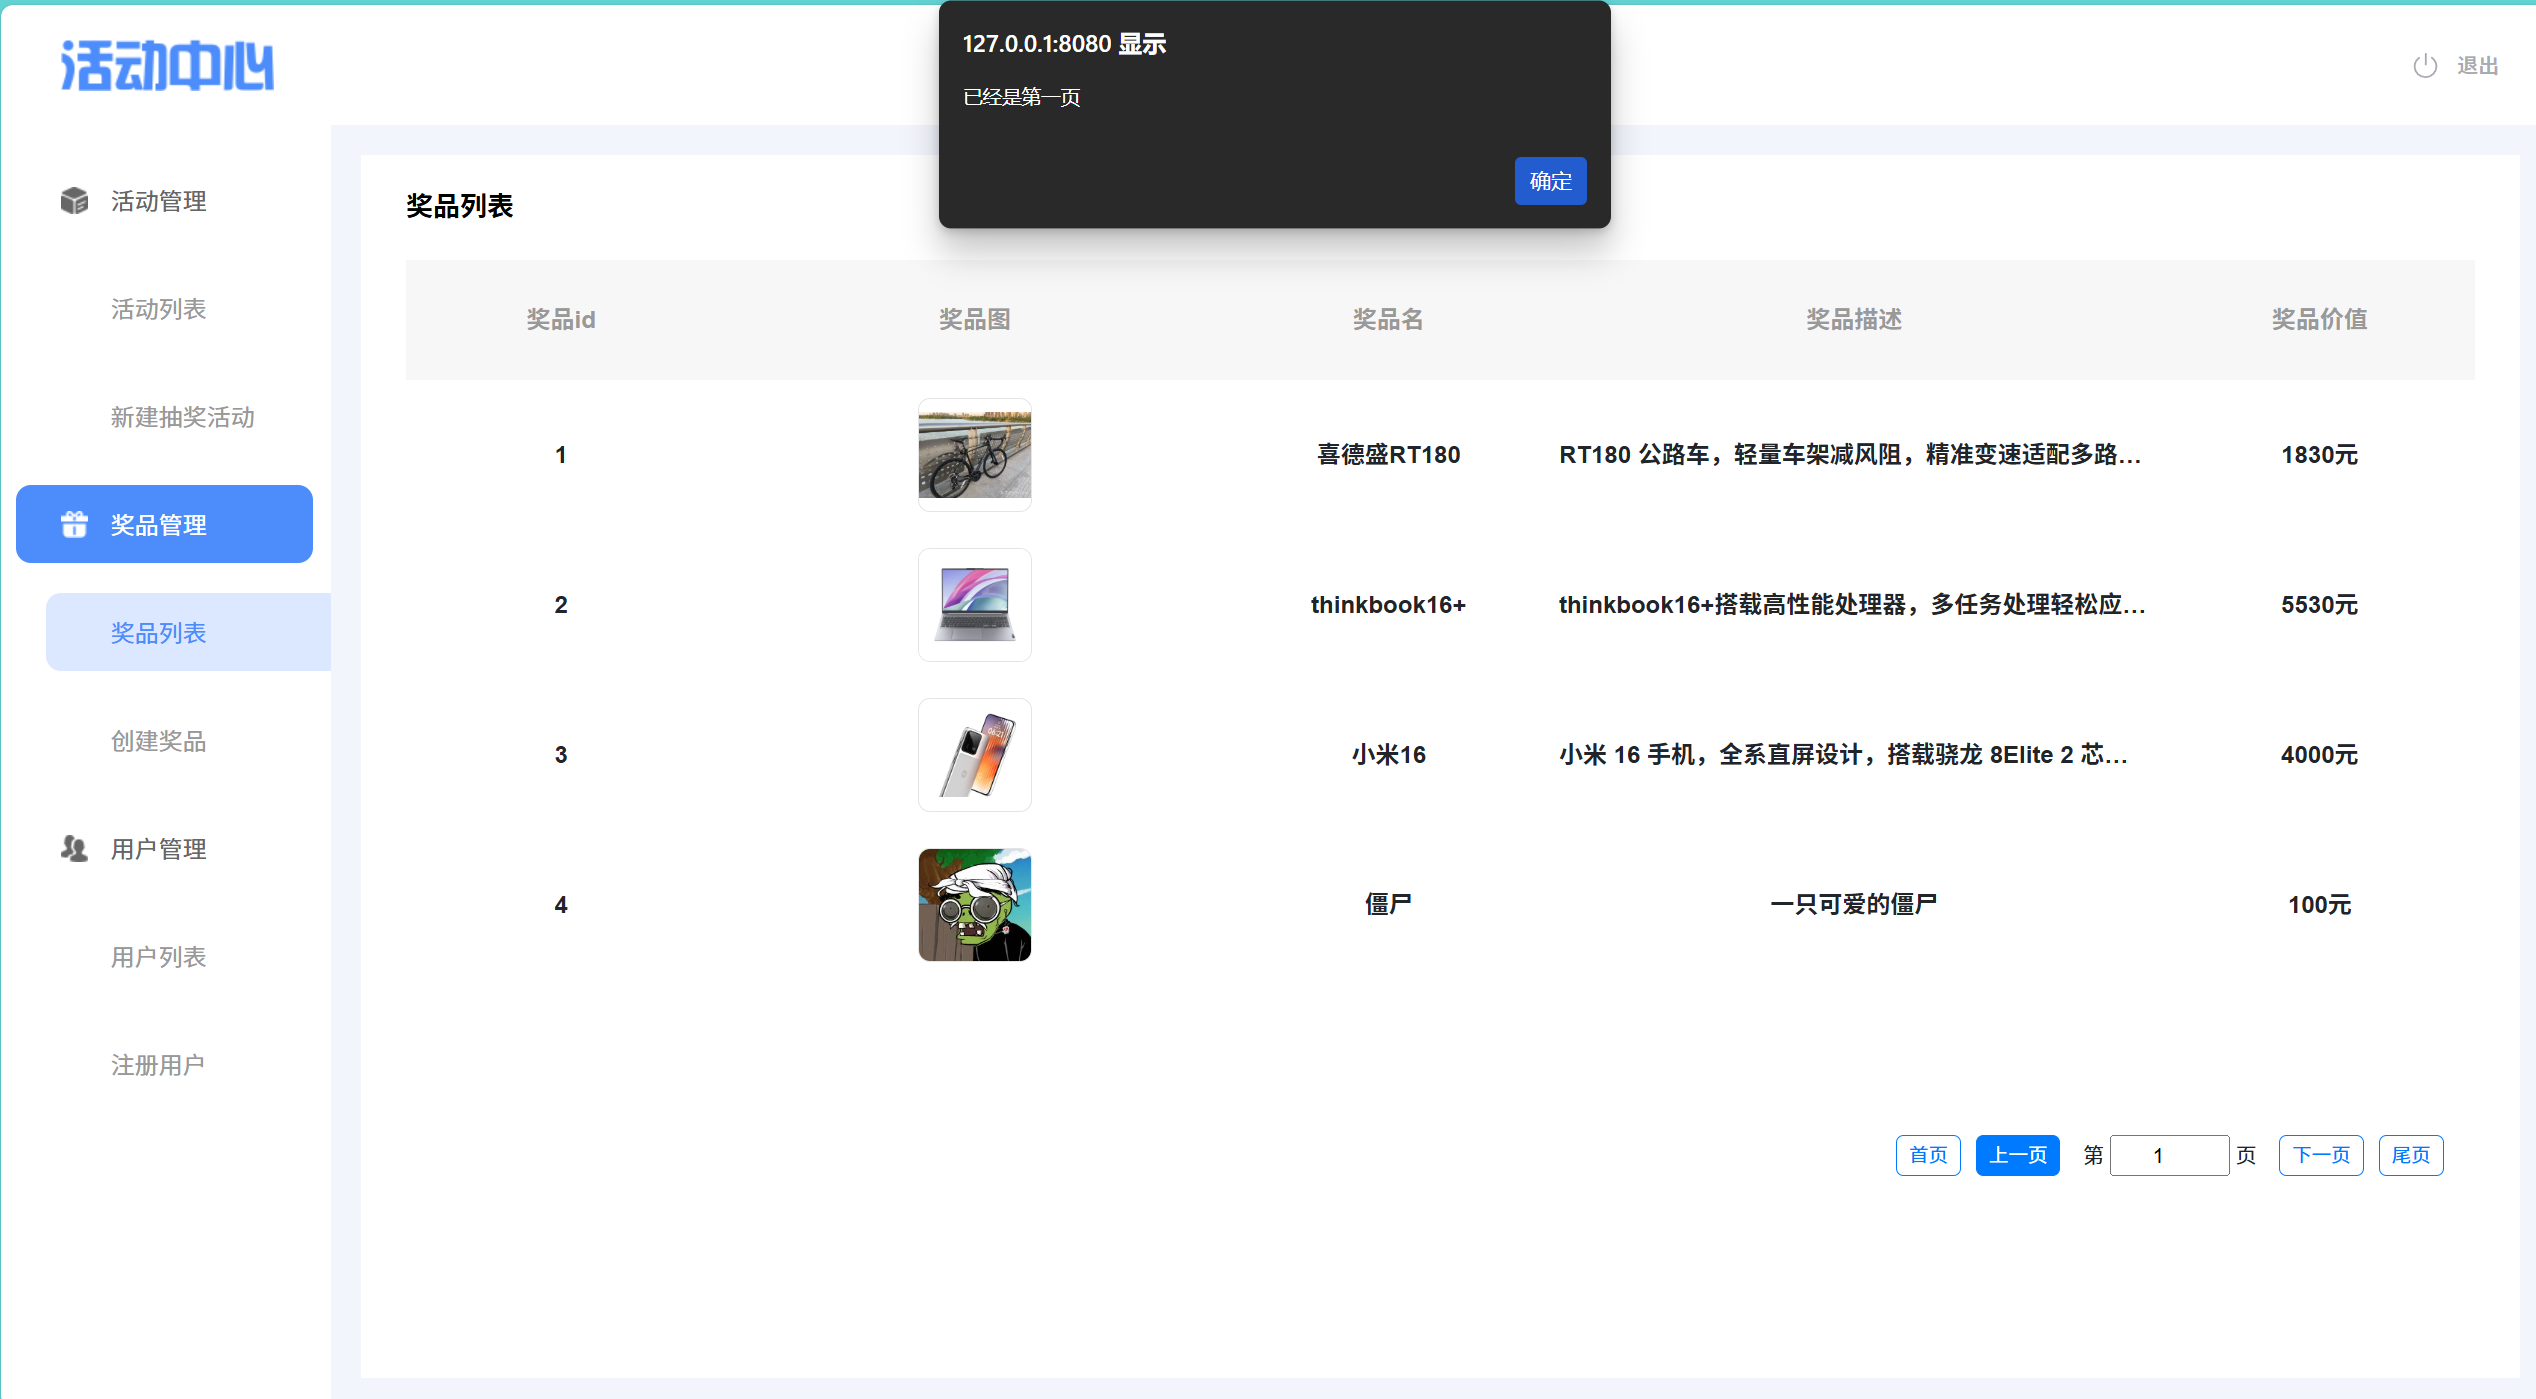Viewport: 2536px width, 1399px height.
Task: Click the 活动中心 logo
Action: coord(167,66)
